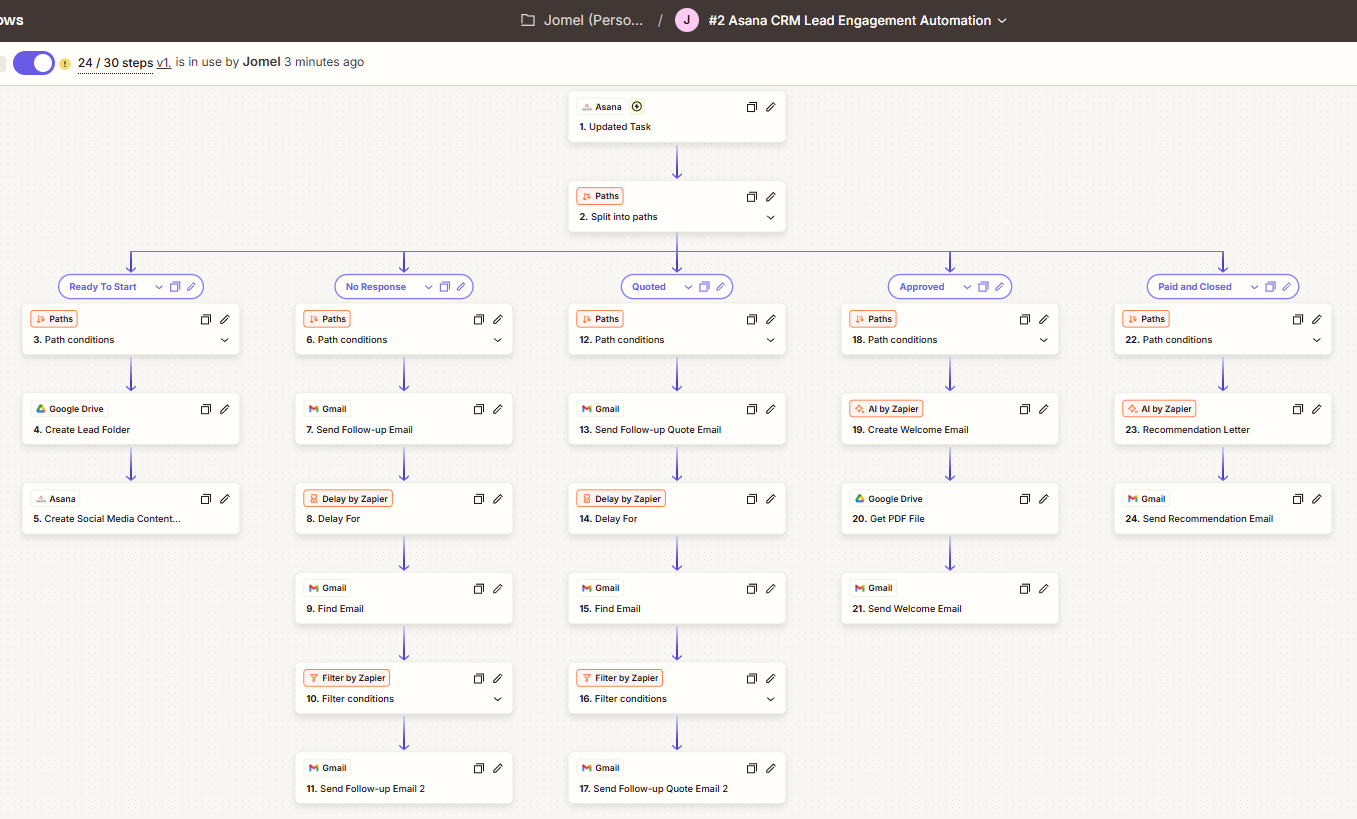The height and width of the screenshot is (819, 1357).
Task: Duplicate the Quoted path
Action: (704, 287)
